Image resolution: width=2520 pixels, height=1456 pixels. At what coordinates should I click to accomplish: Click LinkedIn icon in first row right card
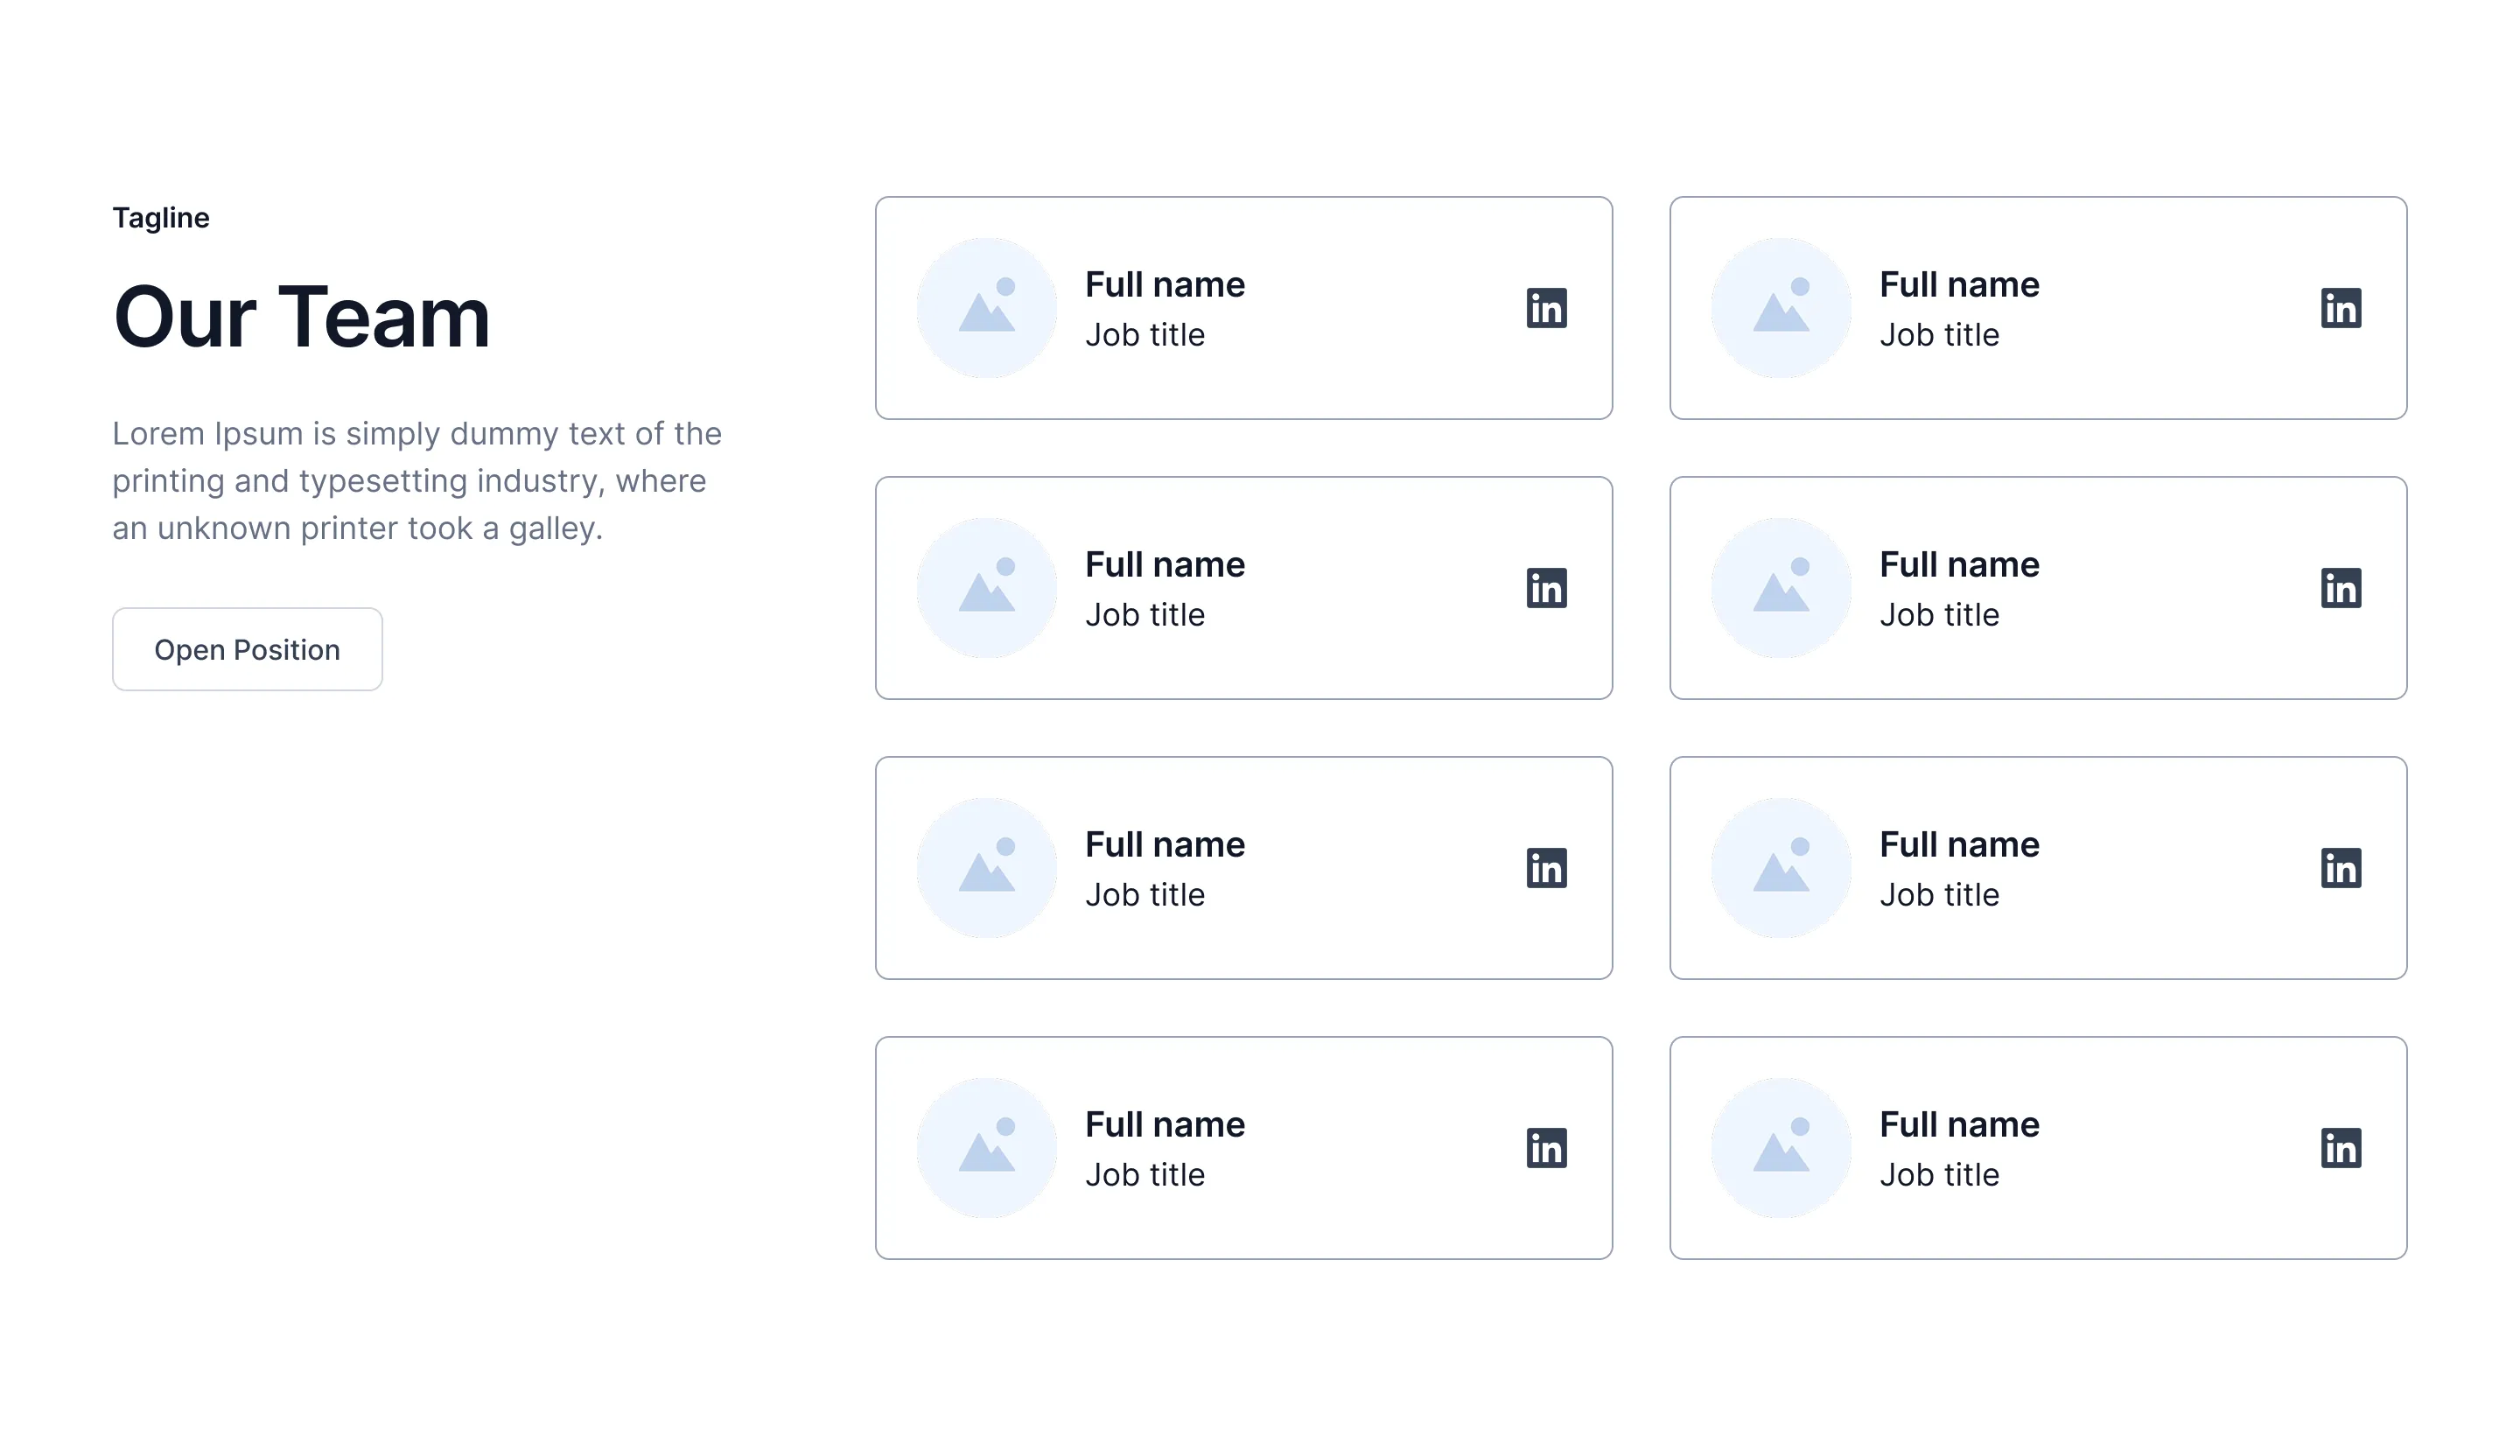(x=2340, y=308)
